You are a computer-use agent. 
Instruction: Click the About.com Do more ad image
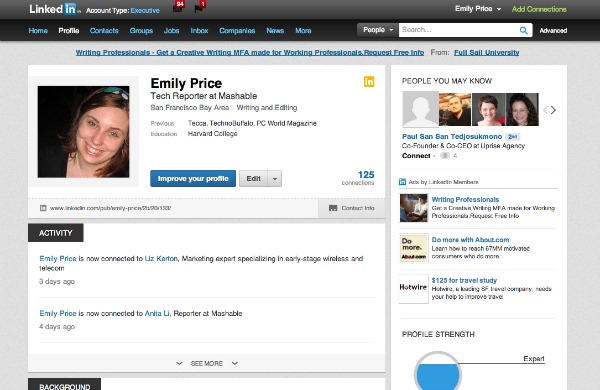413,248
